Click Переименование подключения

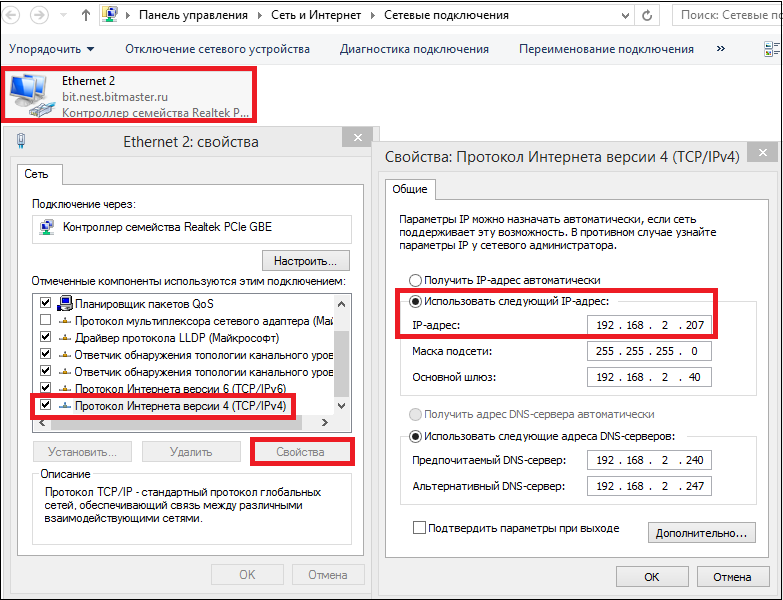point(606,49)
